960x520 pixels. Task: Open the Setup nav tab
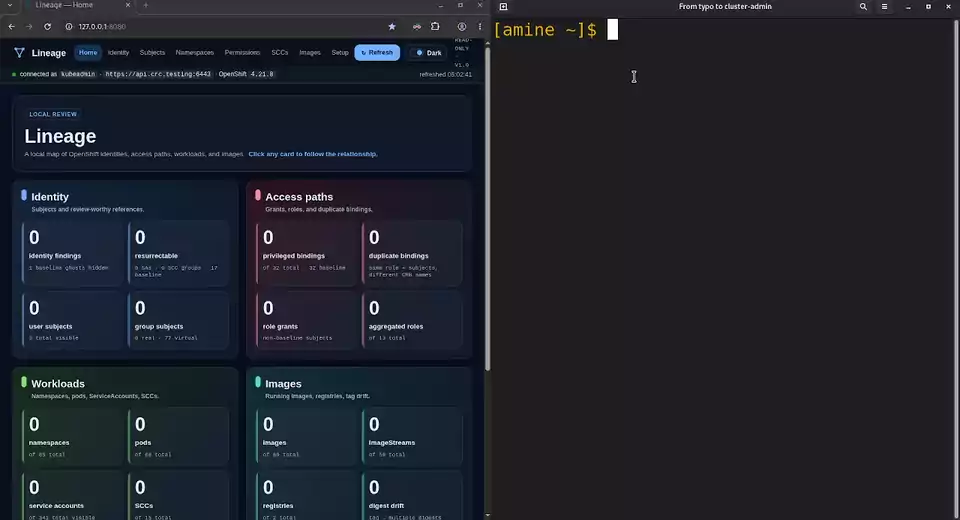340,53
